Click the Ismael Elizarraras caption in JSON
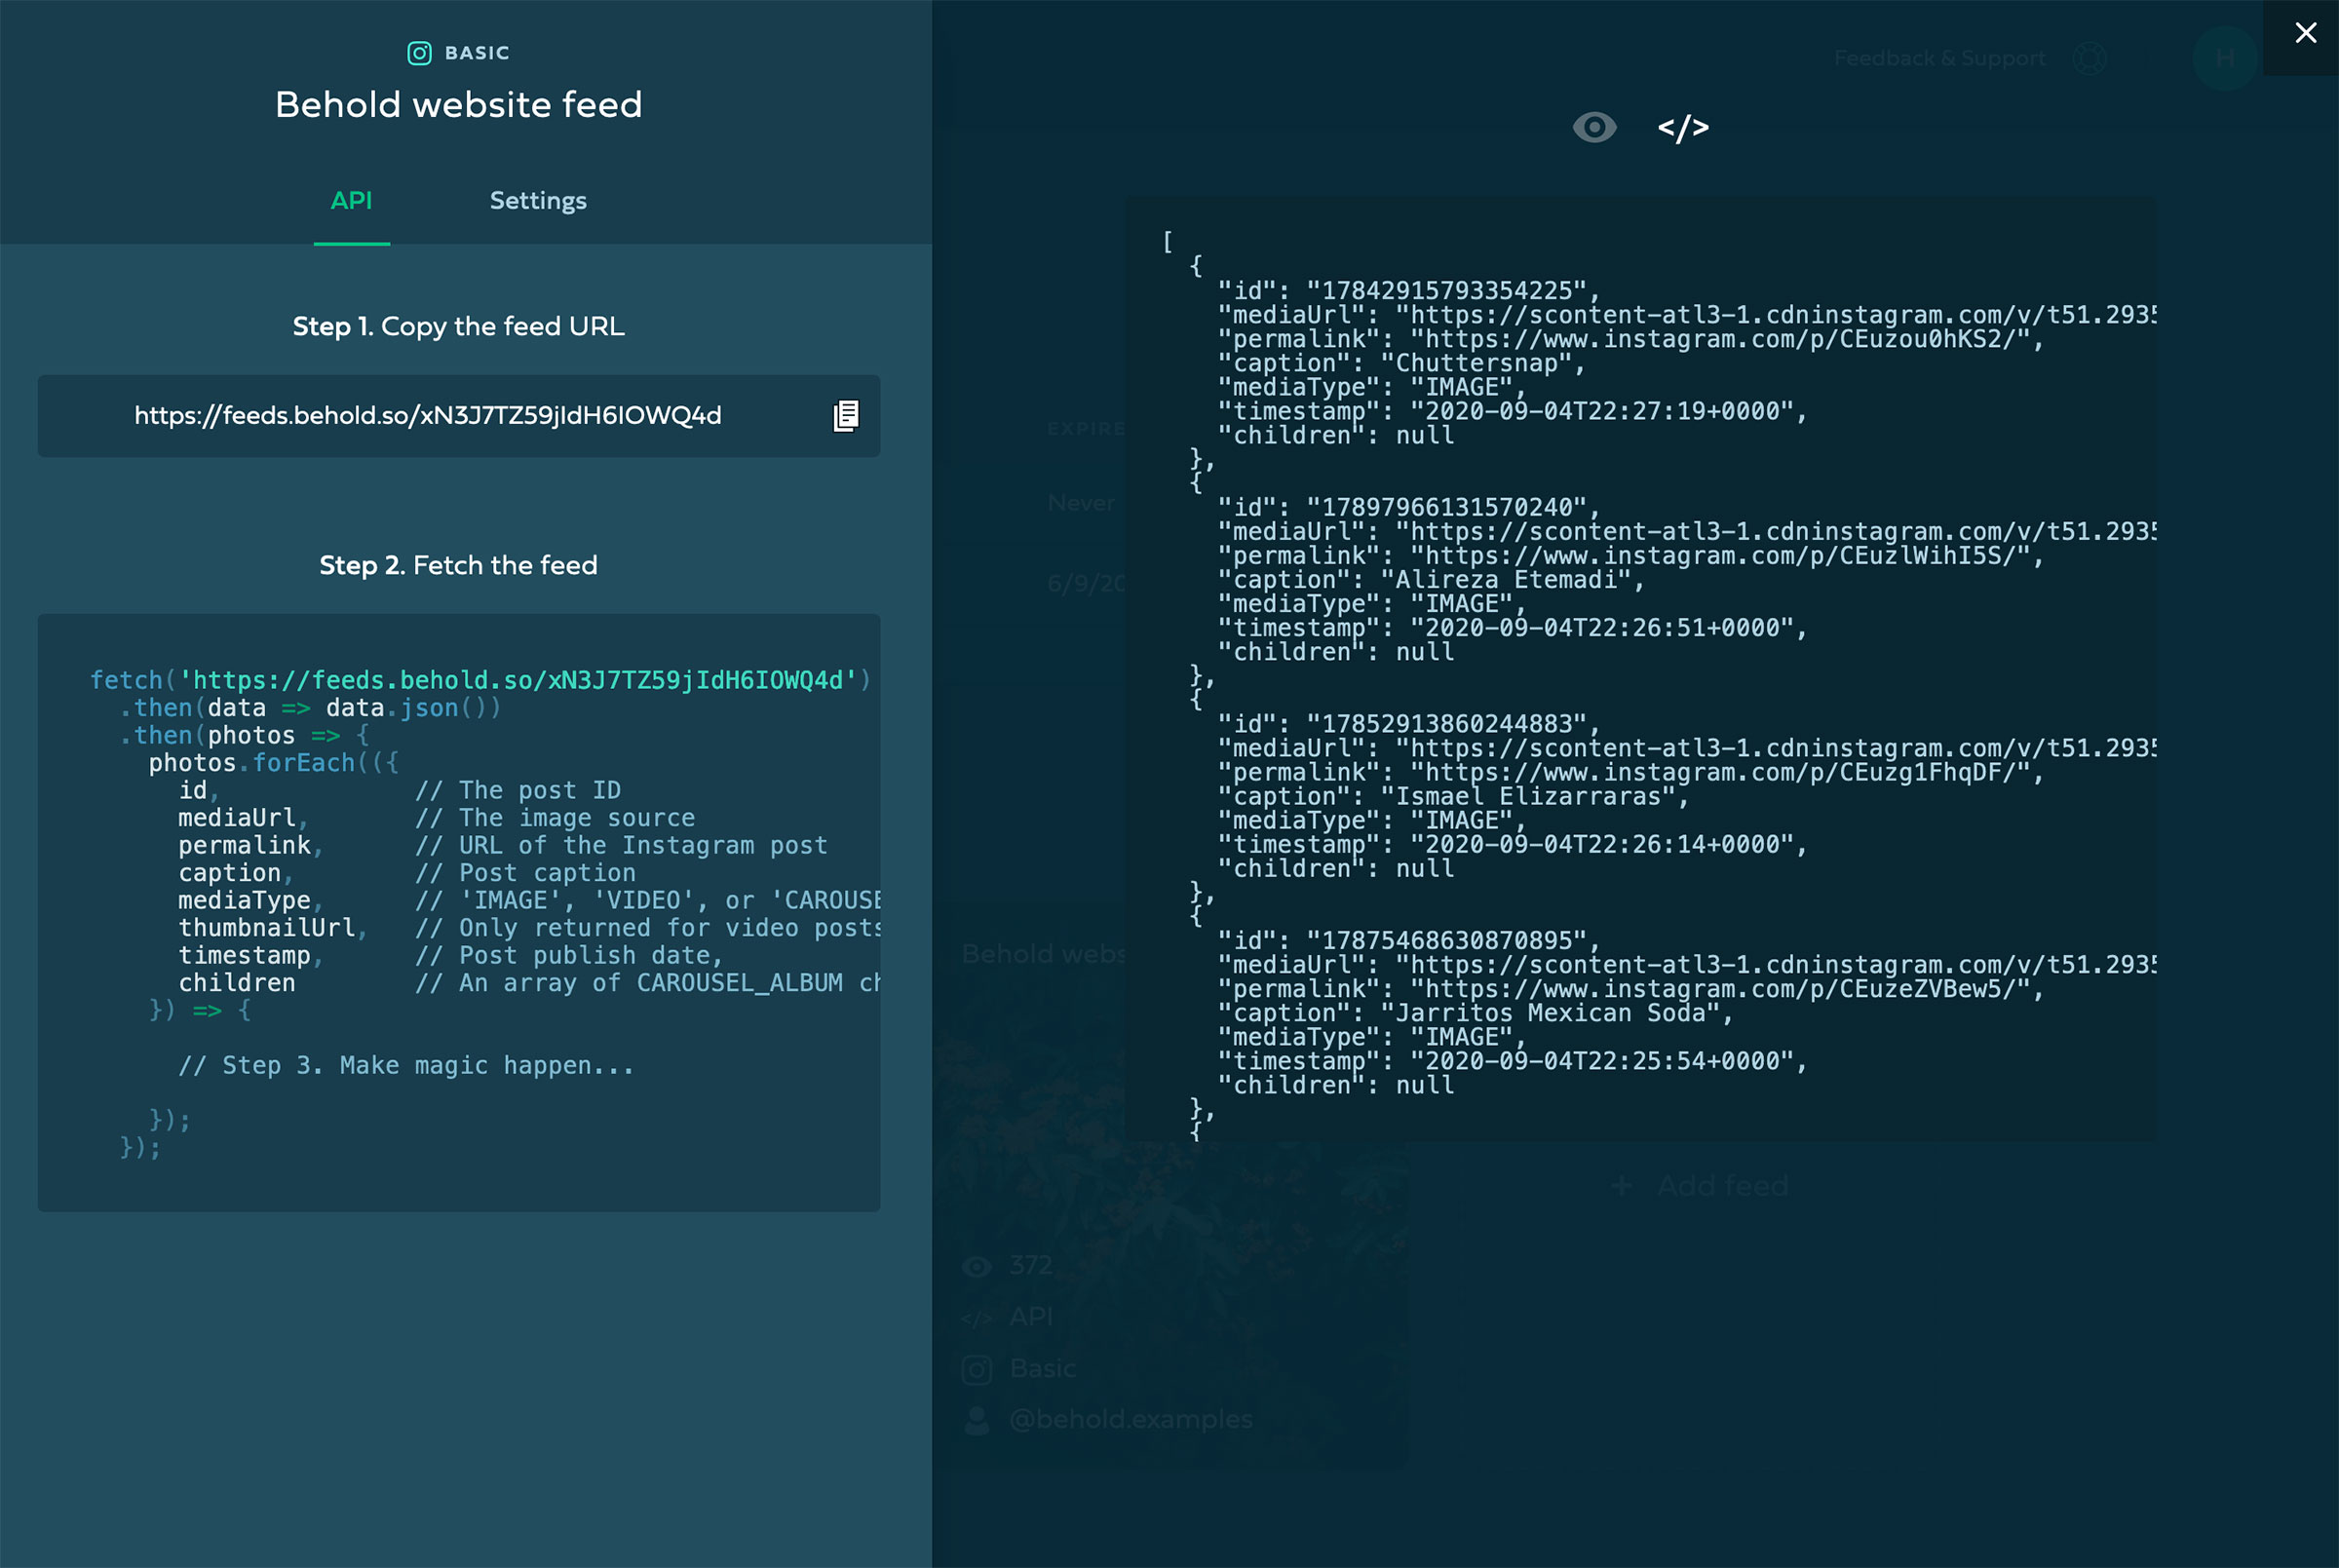Image resolution: width=2339 pixels, height=1568 pixels. pos(1454,796)
